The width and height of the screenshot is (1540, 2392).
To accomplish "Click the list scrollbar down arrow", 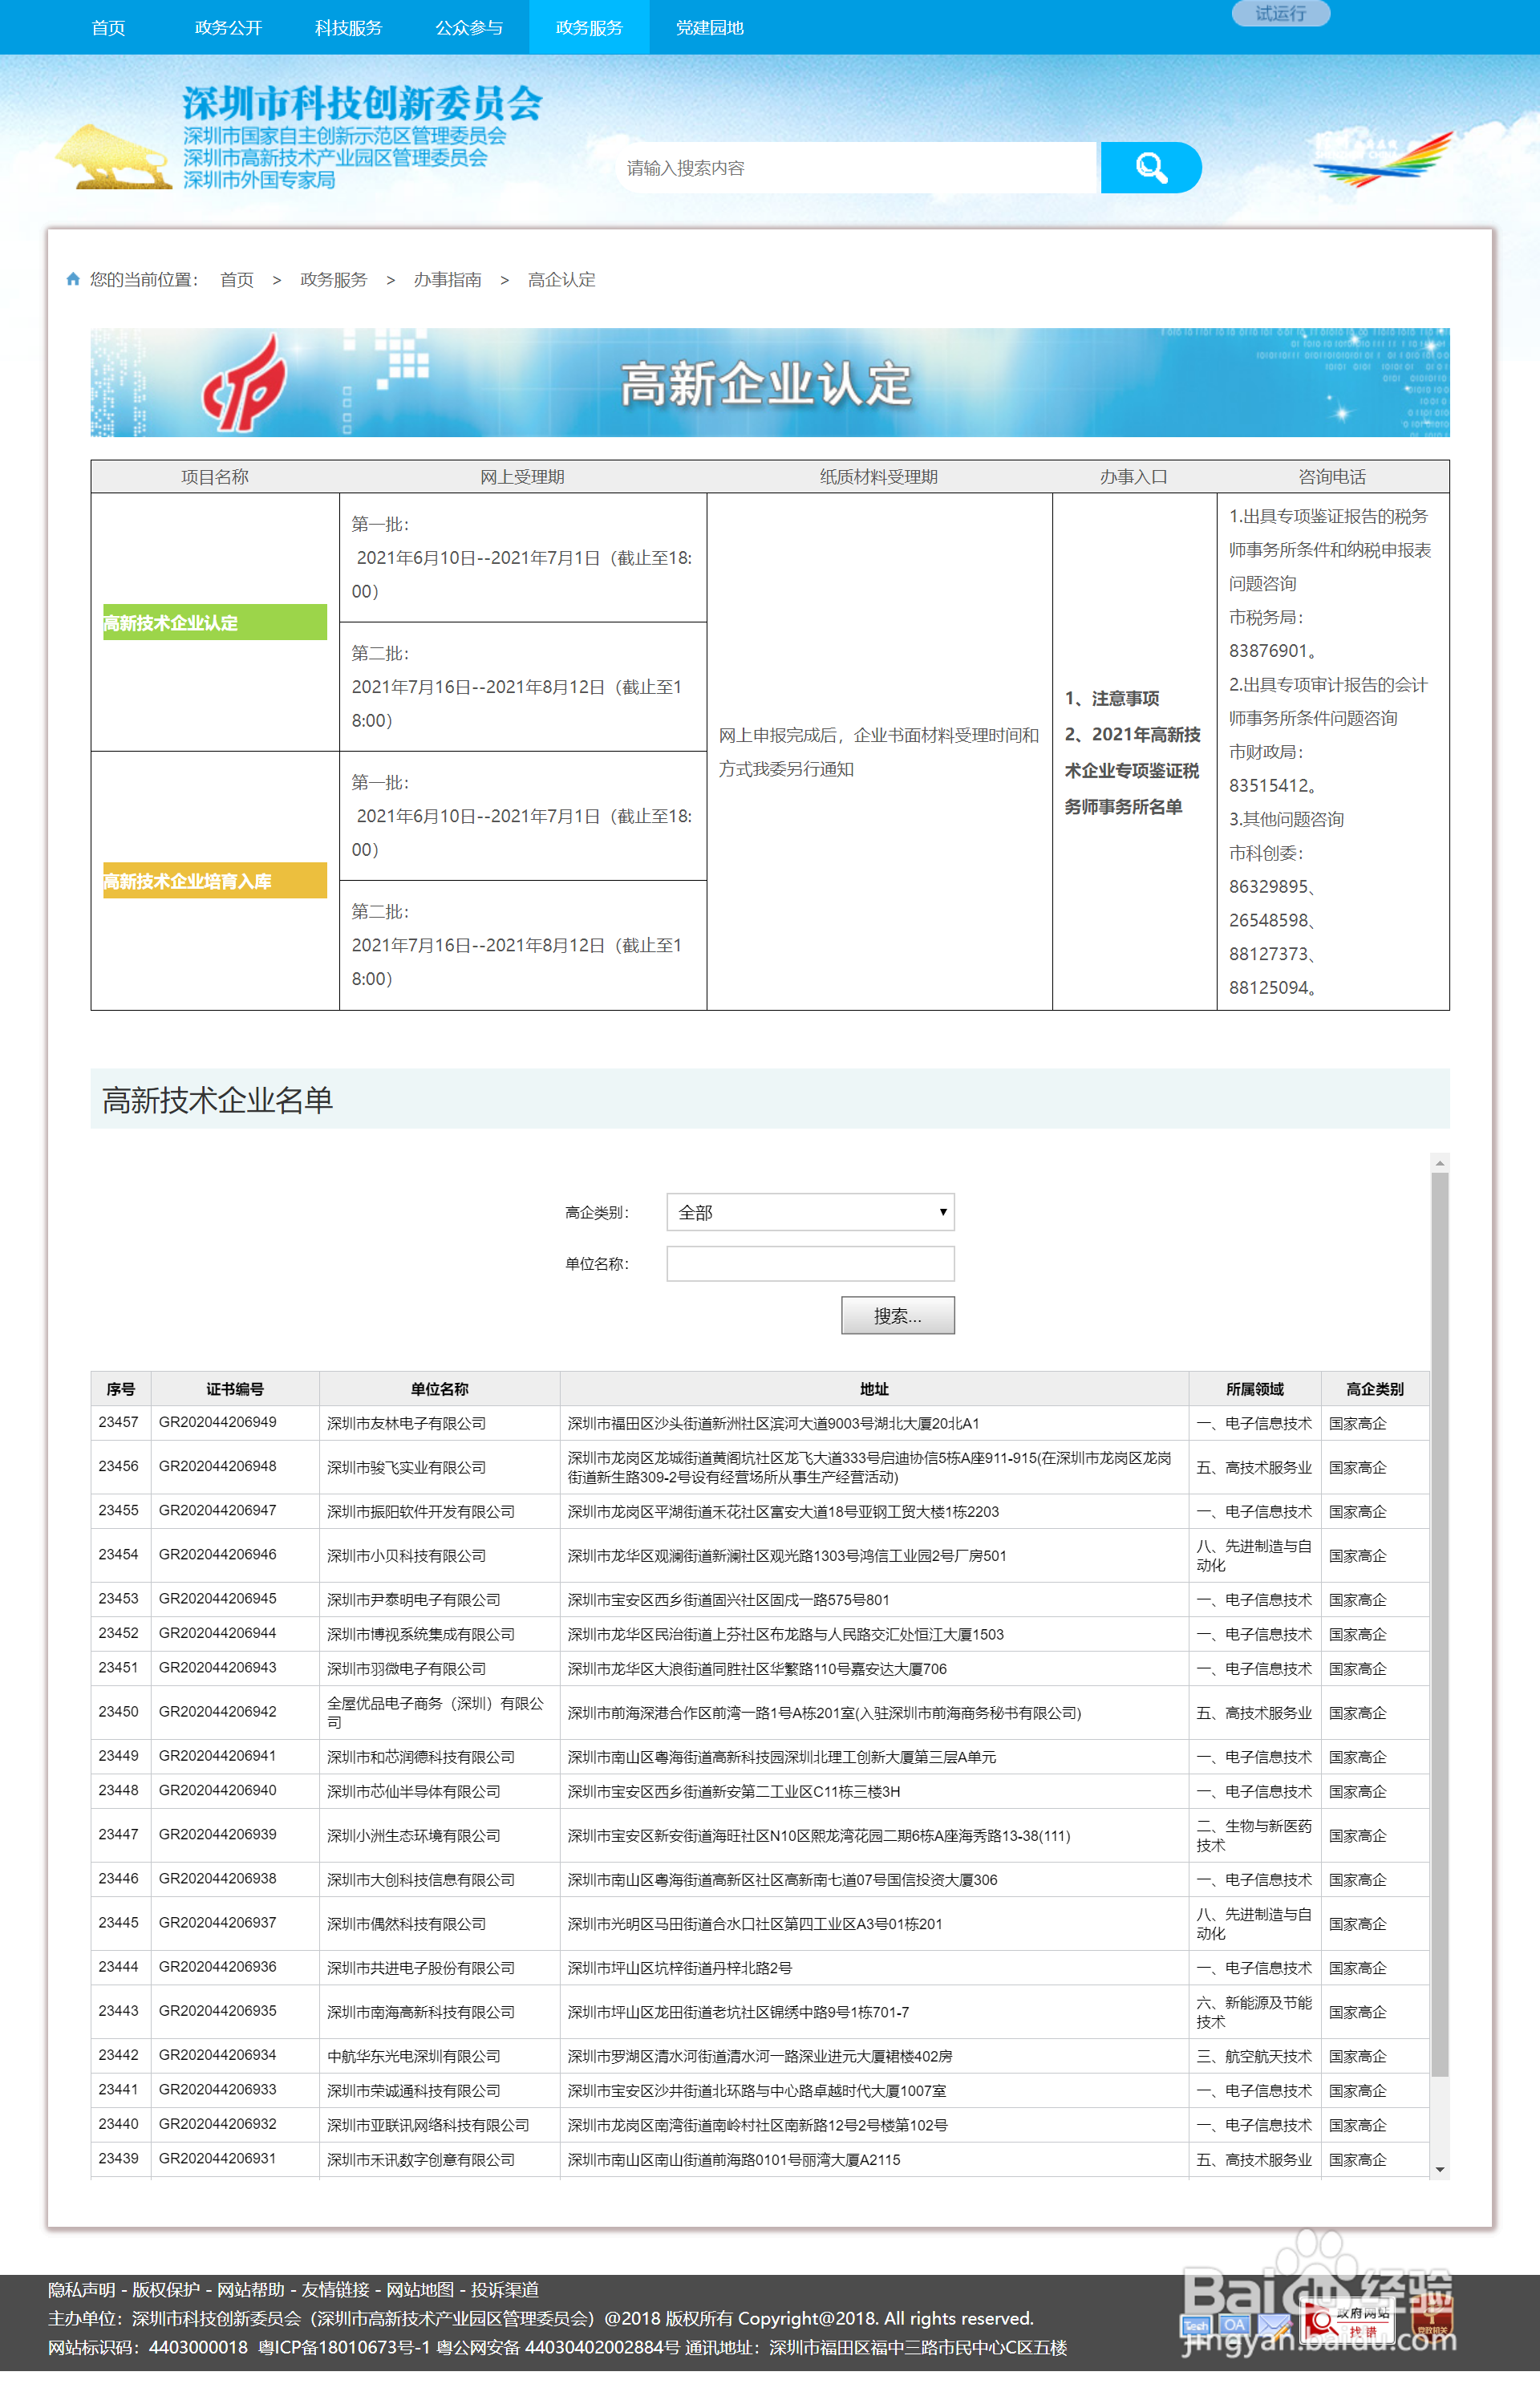I will click(x=1439, y=2170).
